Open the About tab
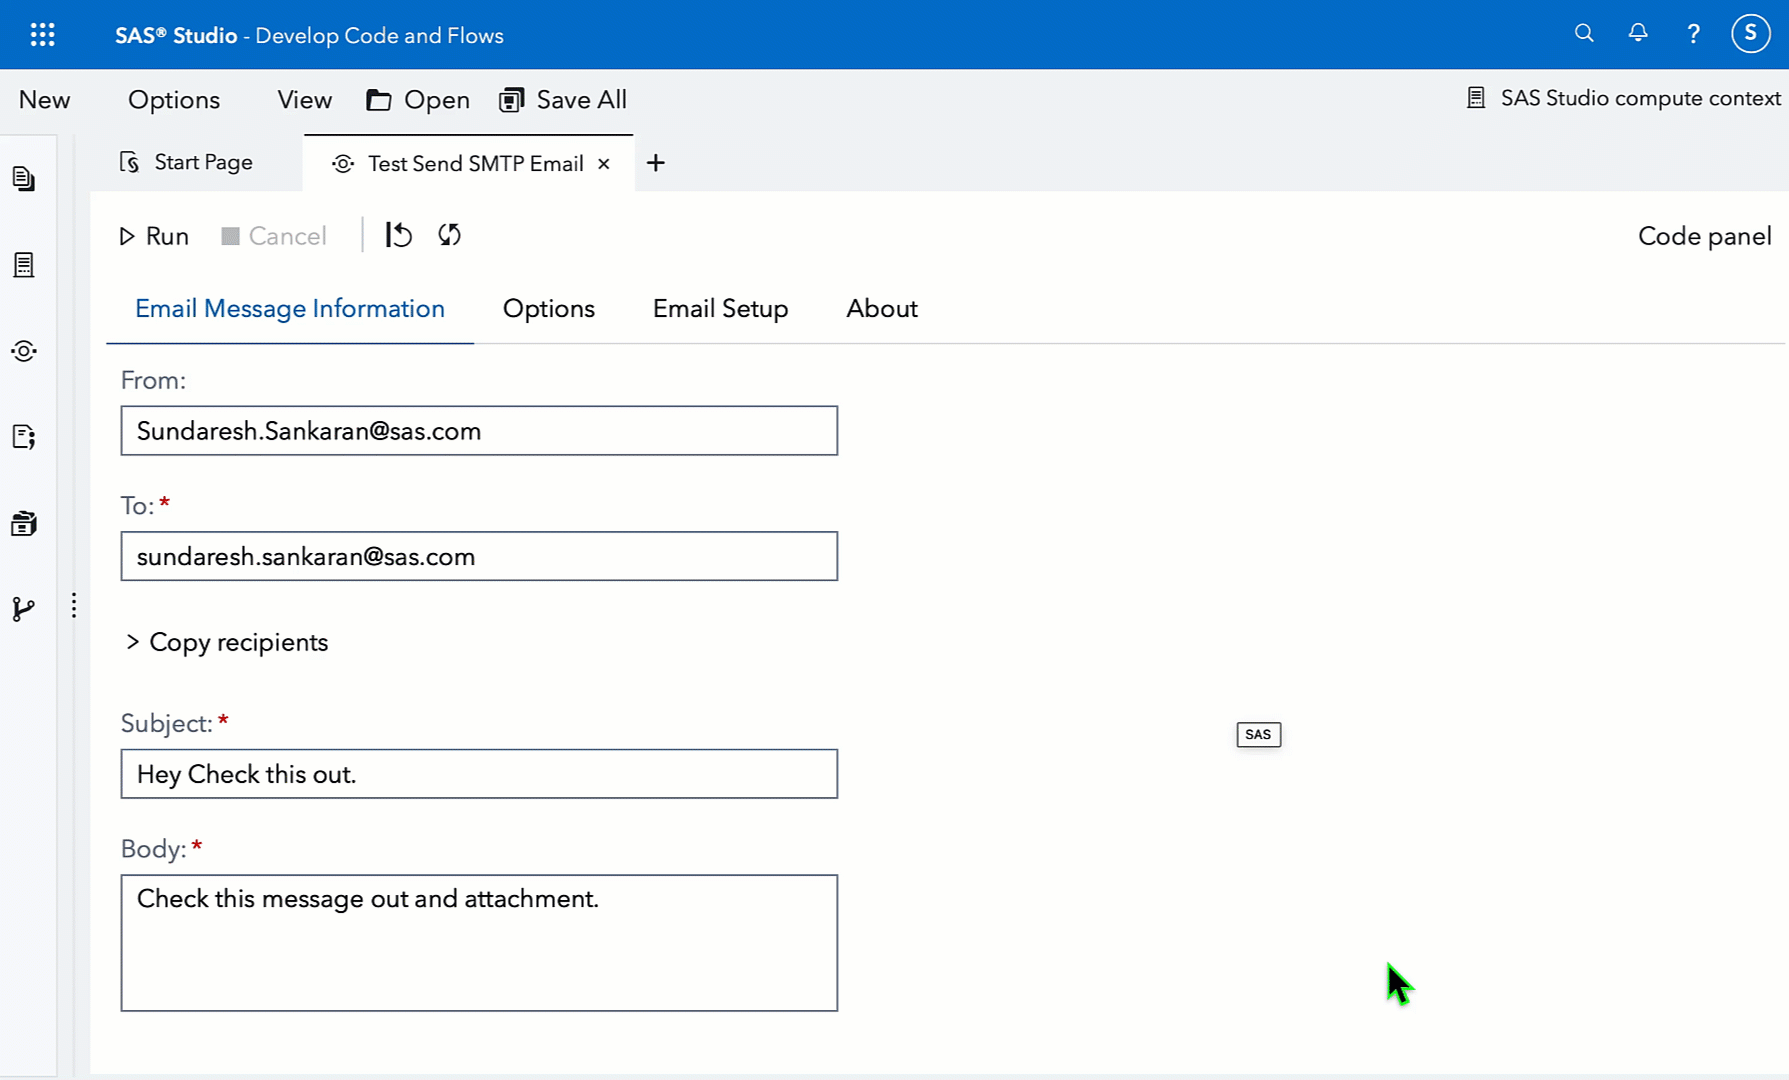Screen dimensions: 1789x1080 (x=882, y=309)
